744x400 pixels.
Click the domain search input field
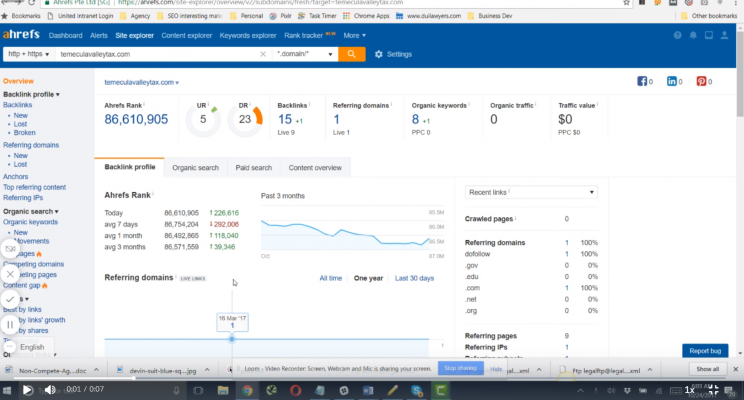point(160,54)
